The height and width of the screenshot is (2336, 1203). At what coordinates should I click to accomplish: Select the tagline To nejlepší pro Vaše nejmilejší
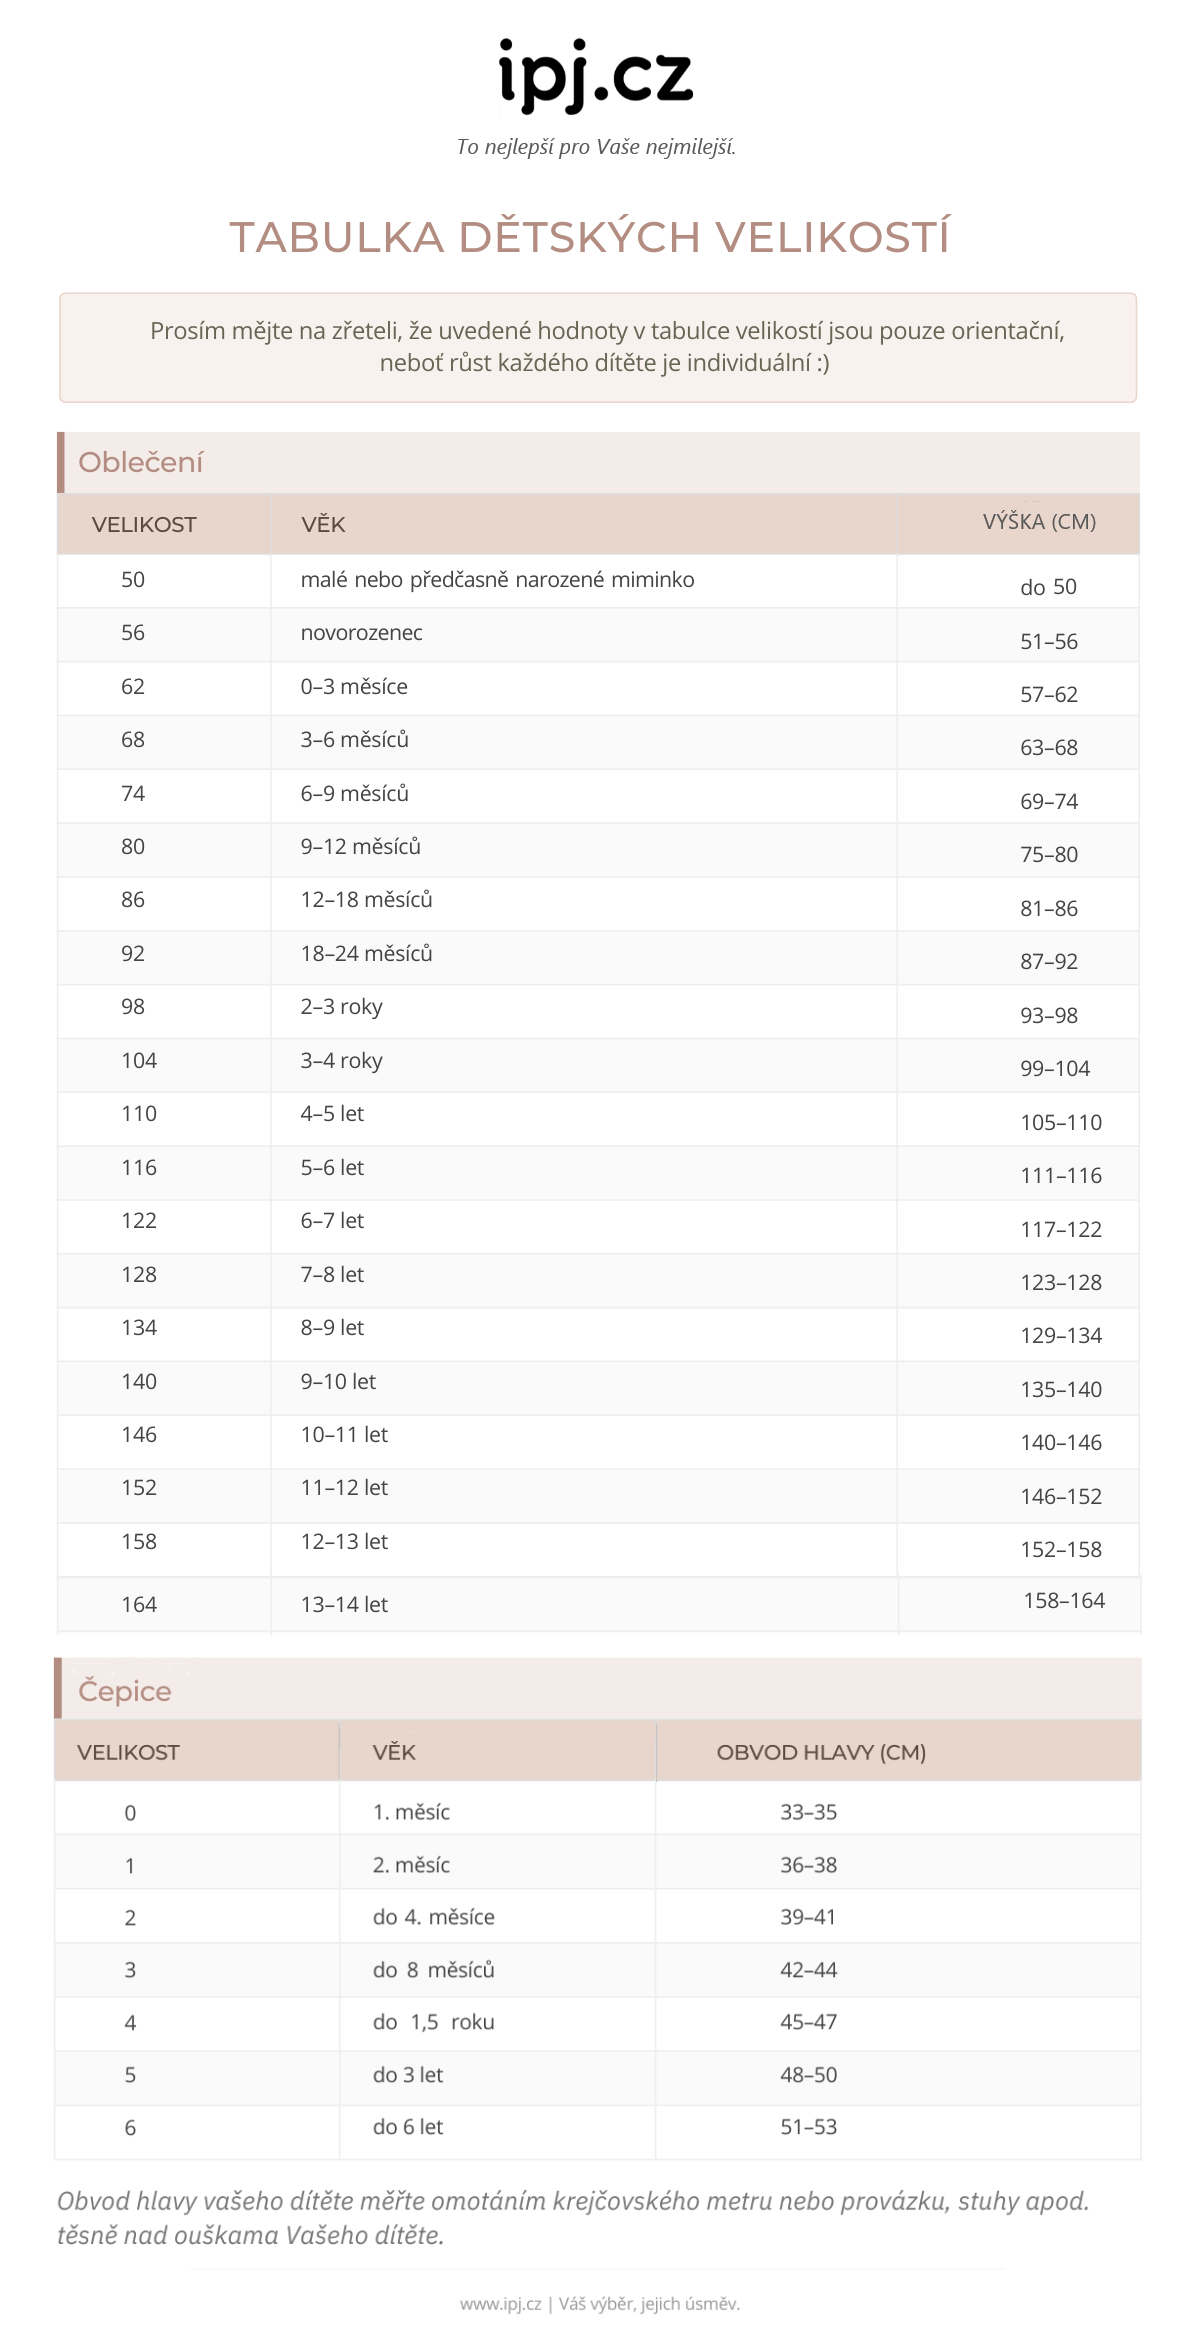(596, 147)
